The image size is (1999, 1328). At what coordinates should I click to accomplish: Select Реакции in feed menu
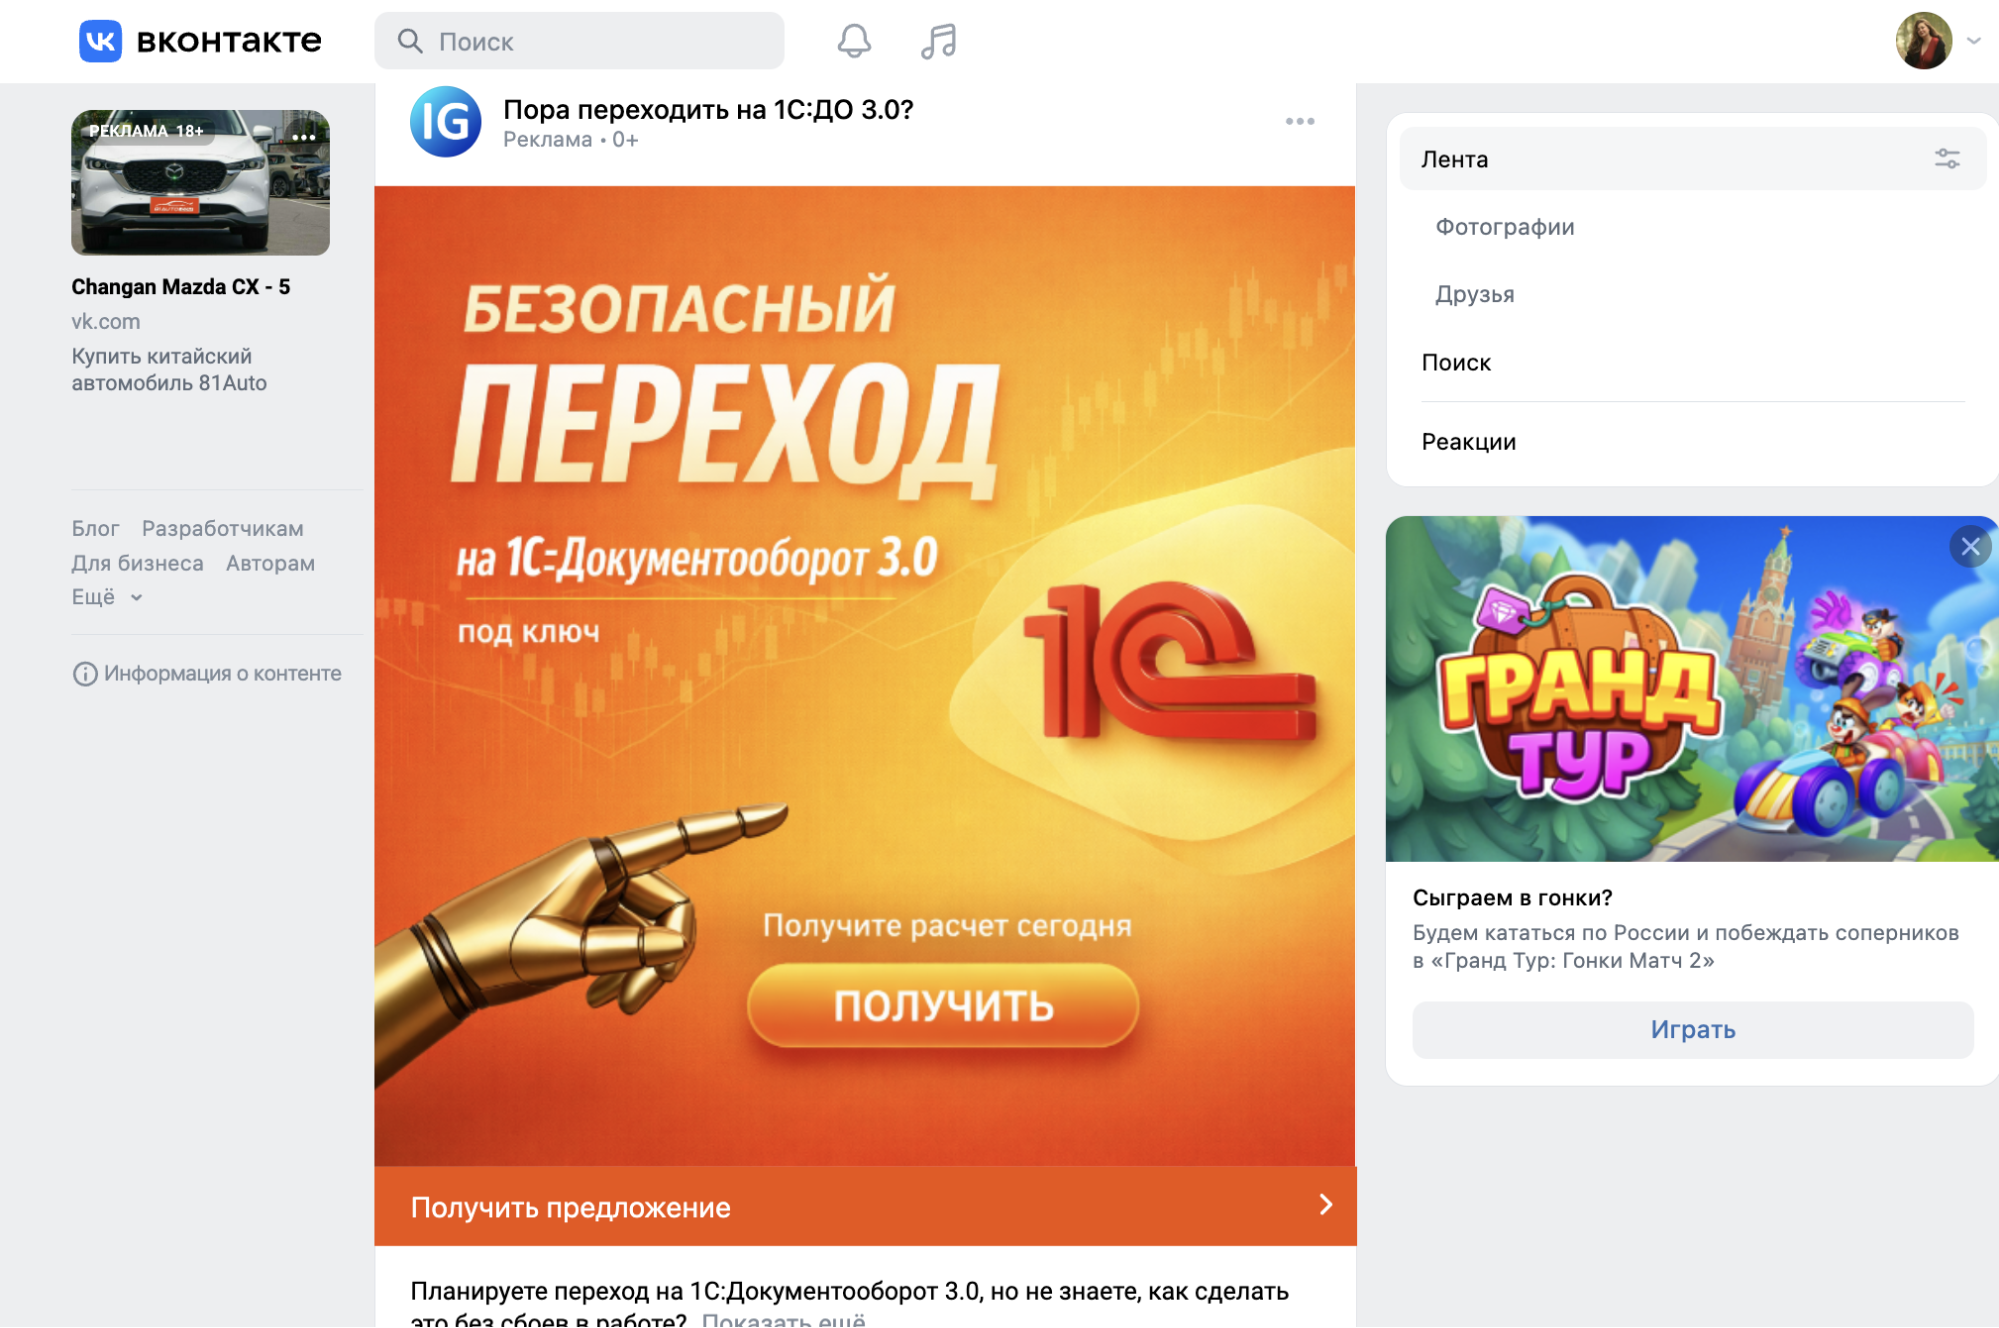click(1468, 442)
